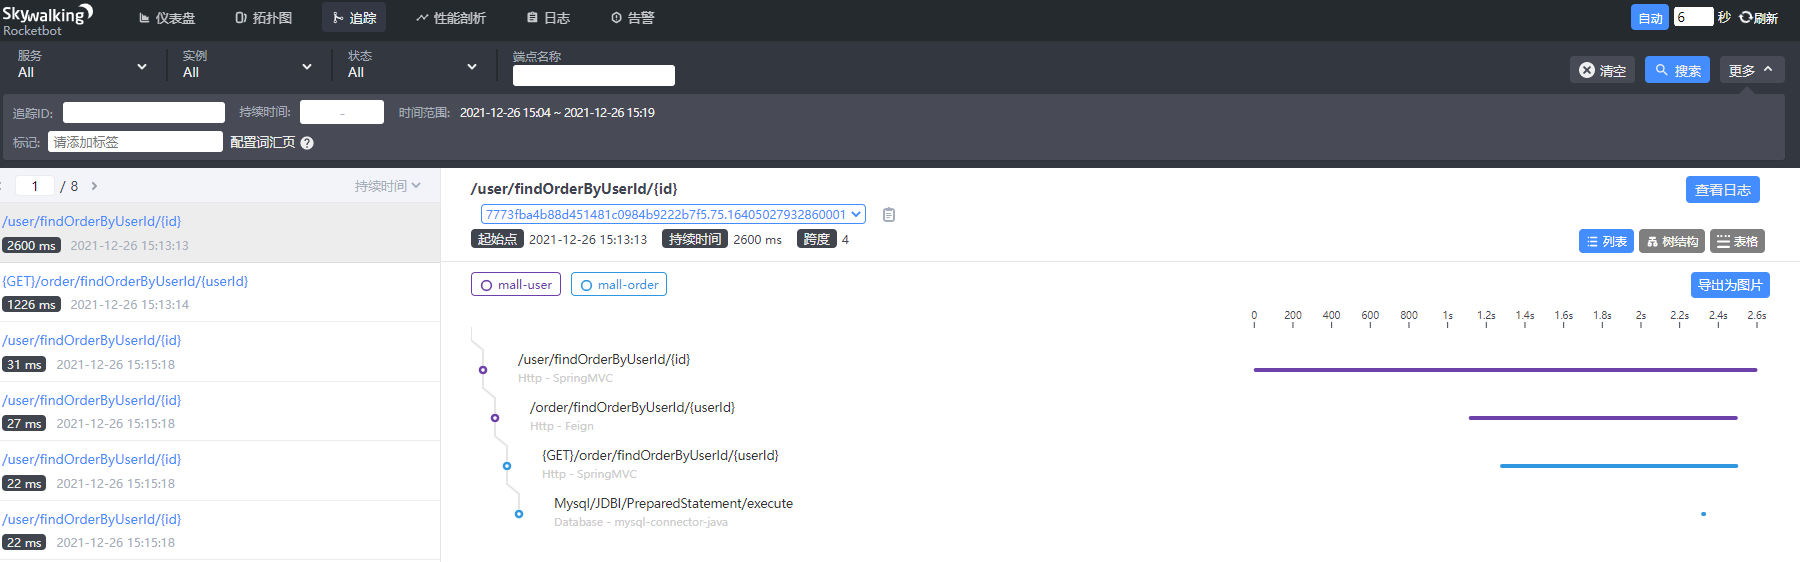Viewport: 1800px width, 562px height.
Task: Switch to 树结构 tree view
Action: [x=1672, y=241]
